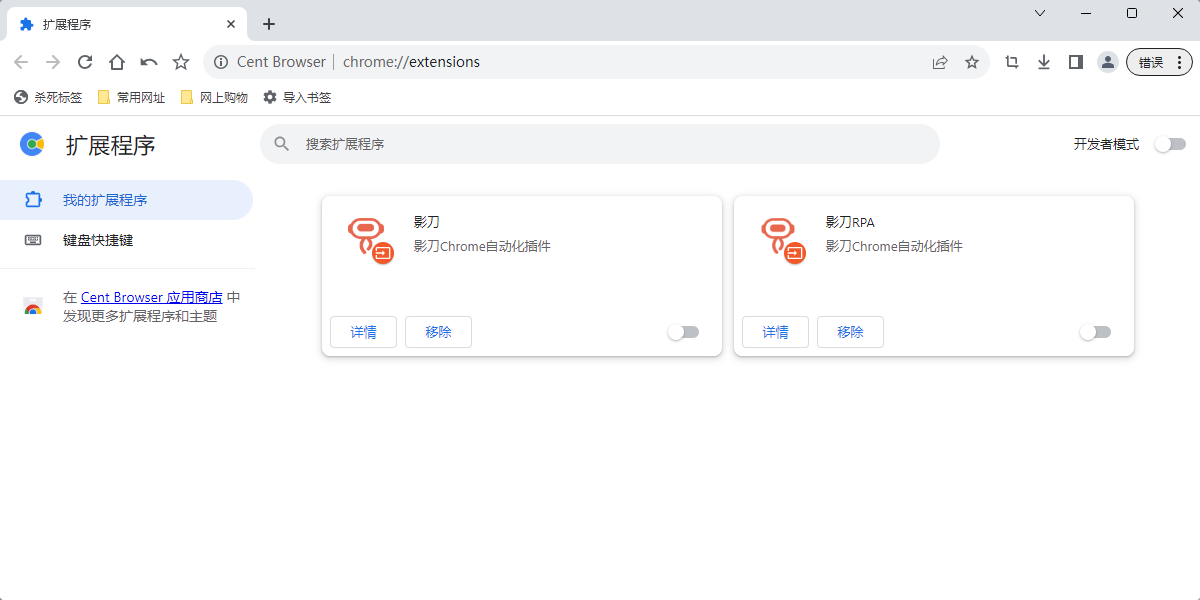
Task: Click the browser forward arrow
Action: [53, 62]
